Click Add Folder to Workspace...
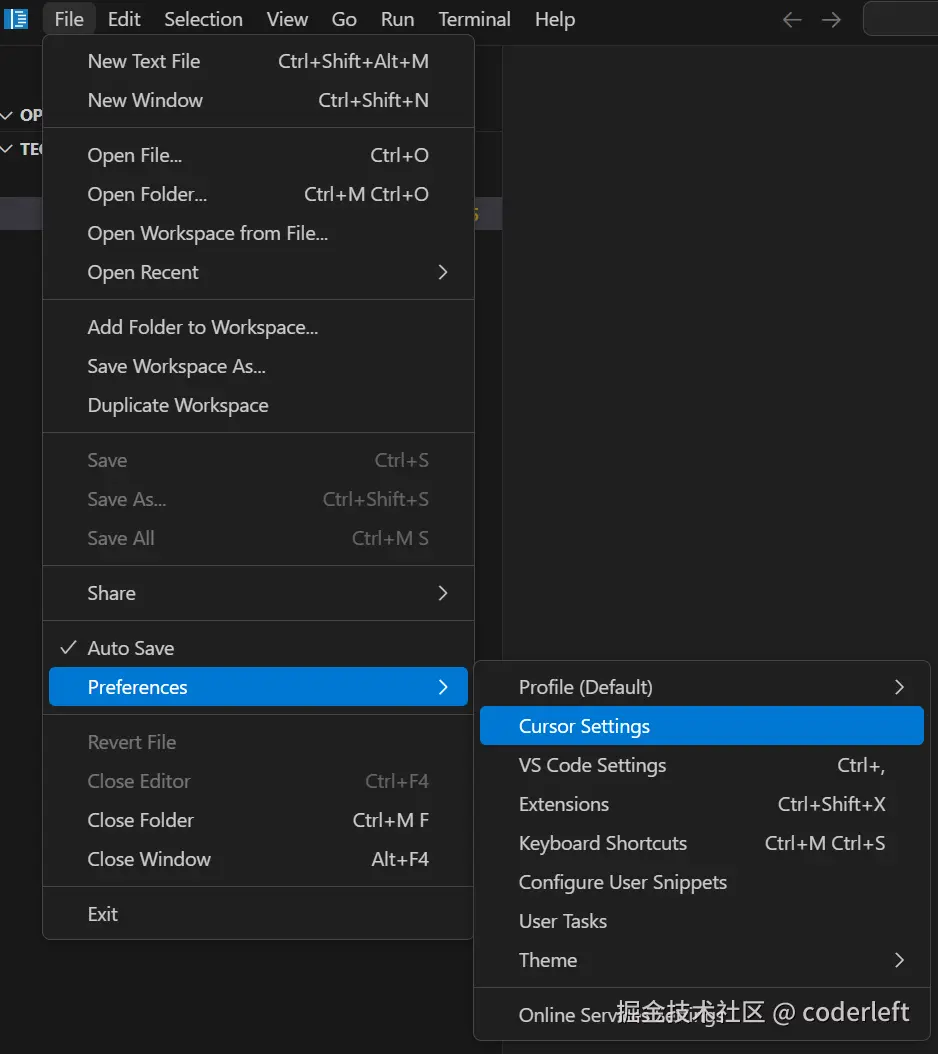The height and width of the screenshot is (1054, 938). [203, 327]
